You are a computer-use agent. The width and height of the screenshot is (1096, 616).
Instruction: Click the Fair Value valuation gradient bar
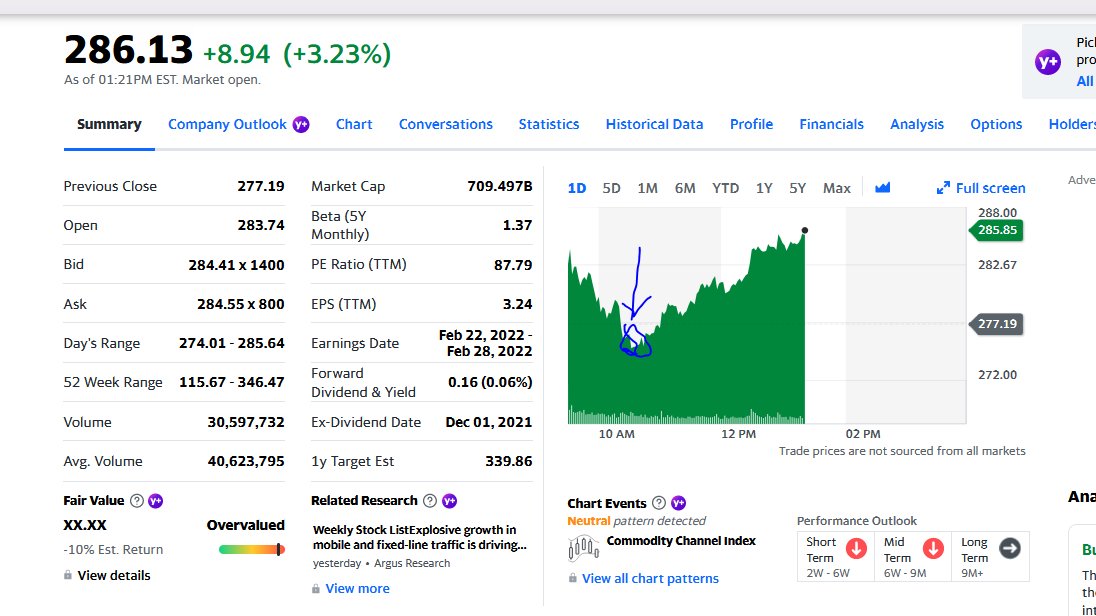252,550
